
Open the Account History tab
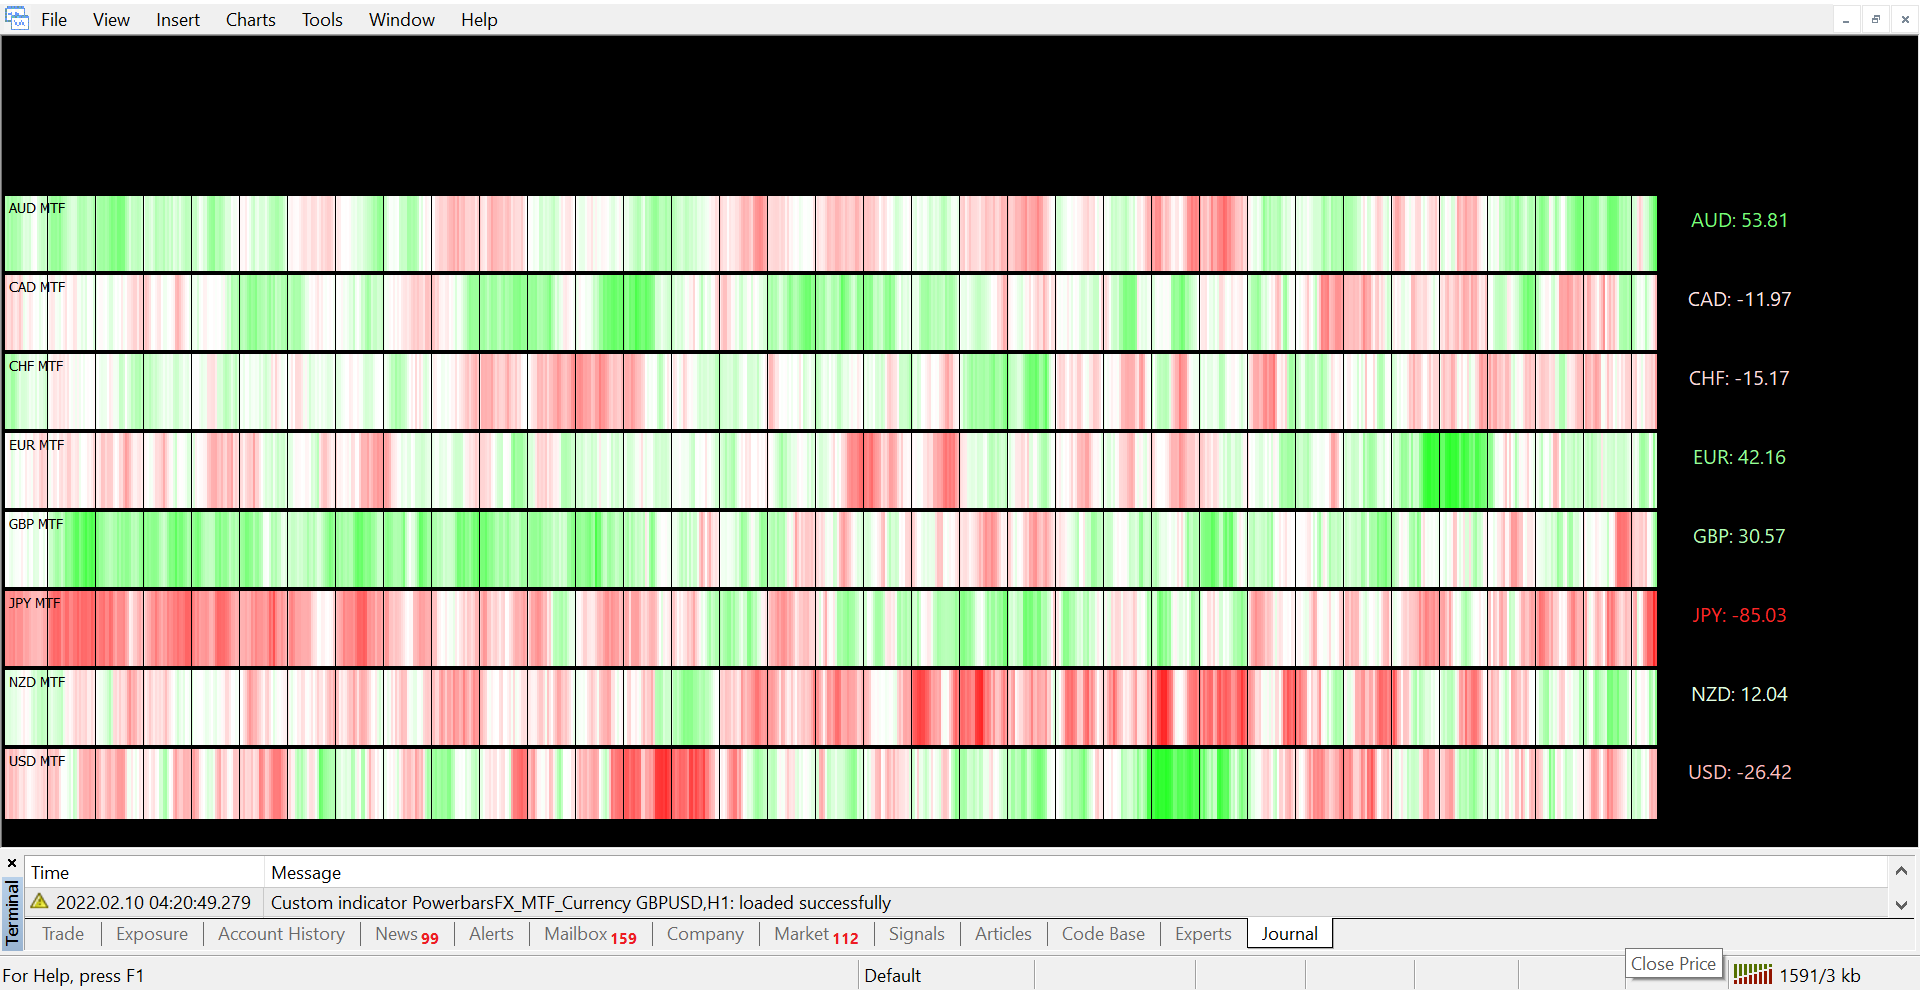point(281,934)
